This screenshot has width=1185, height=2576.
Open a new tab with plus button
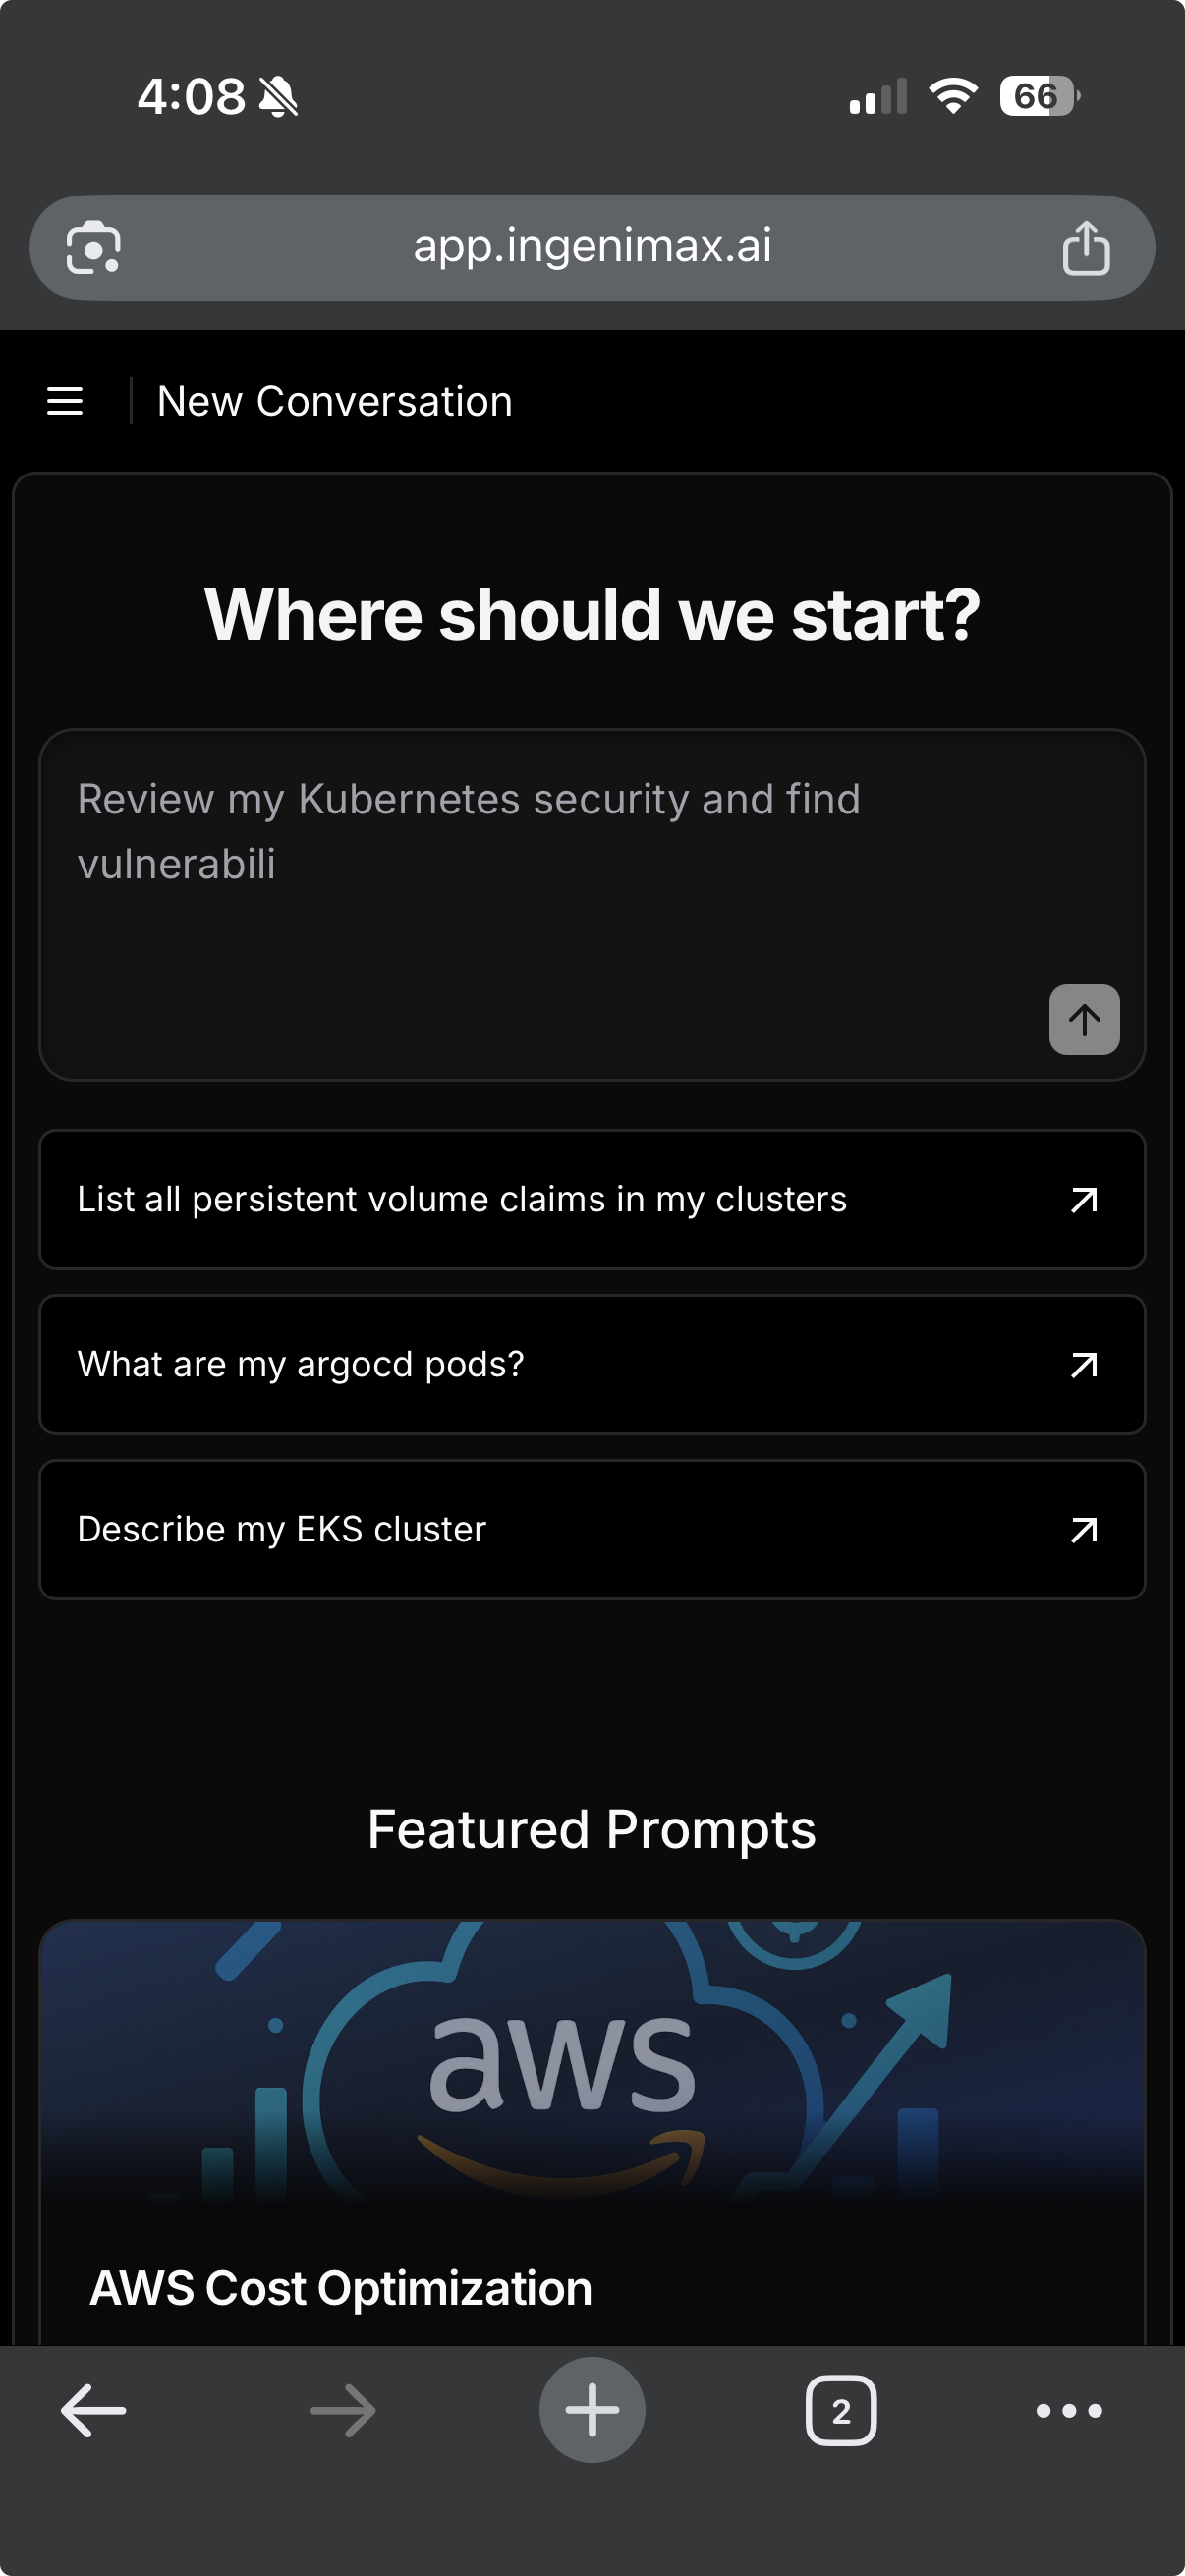[x=592, y=2410]
